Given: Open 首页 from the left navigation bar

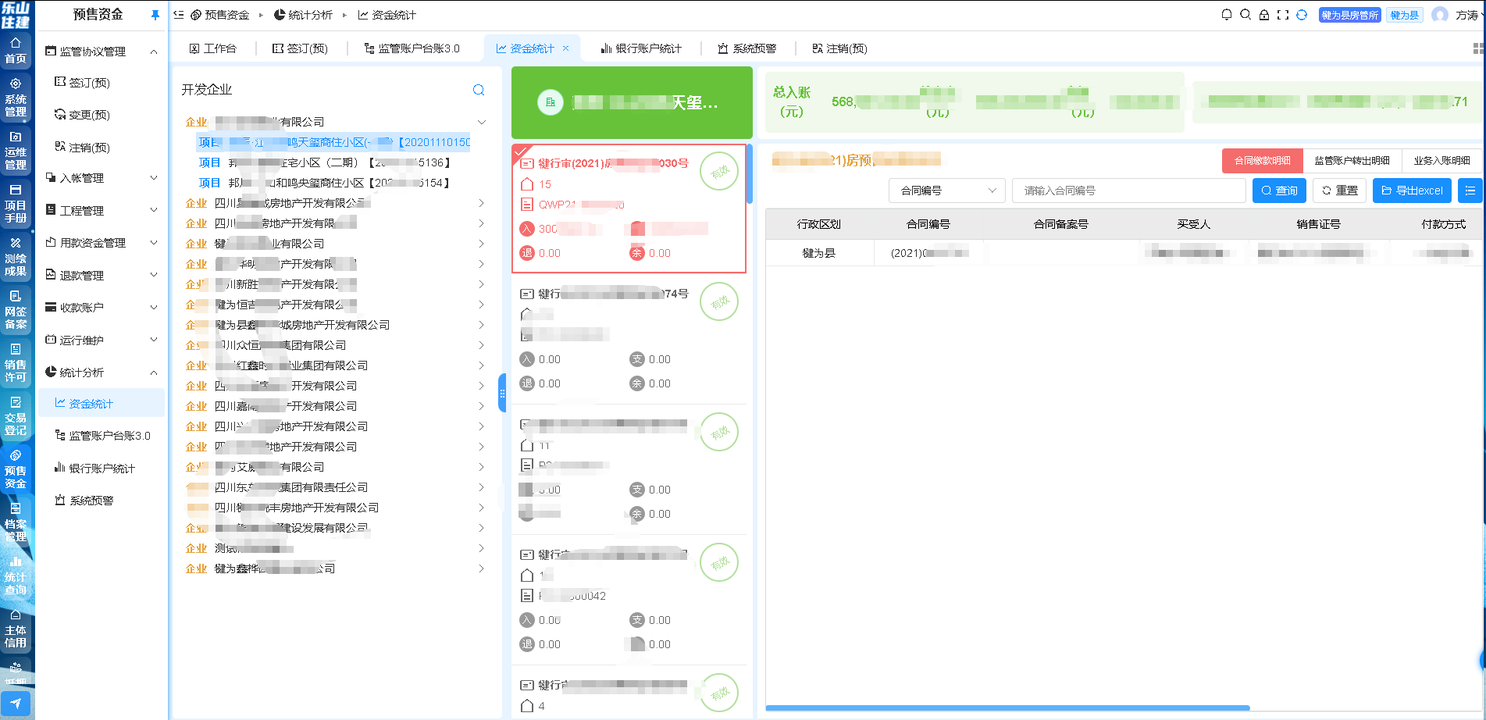Looking at the screenshot, I should (16, 51).
